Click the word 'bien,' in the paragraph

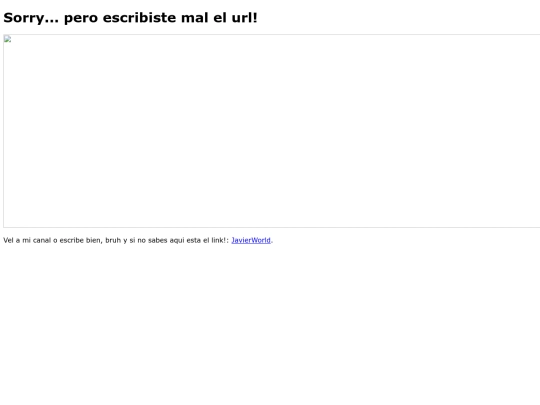94,240
